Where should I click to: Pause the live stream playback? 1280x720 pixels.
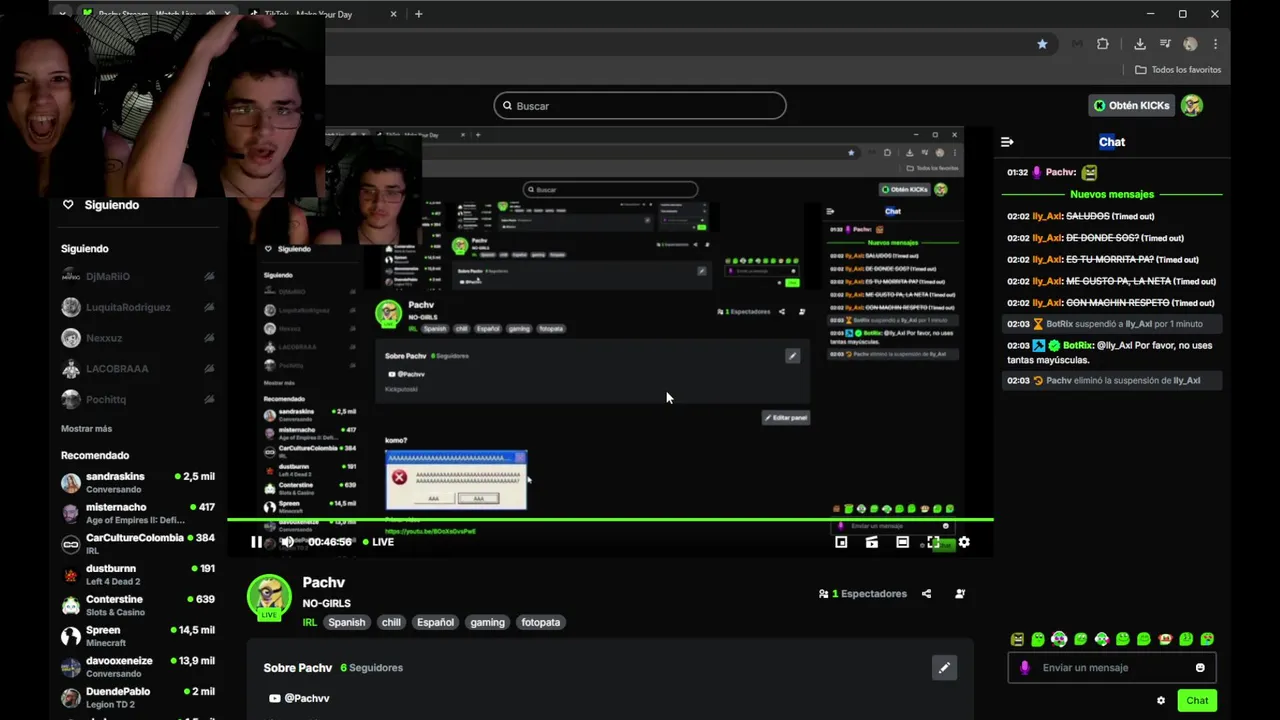click(256, 542)
